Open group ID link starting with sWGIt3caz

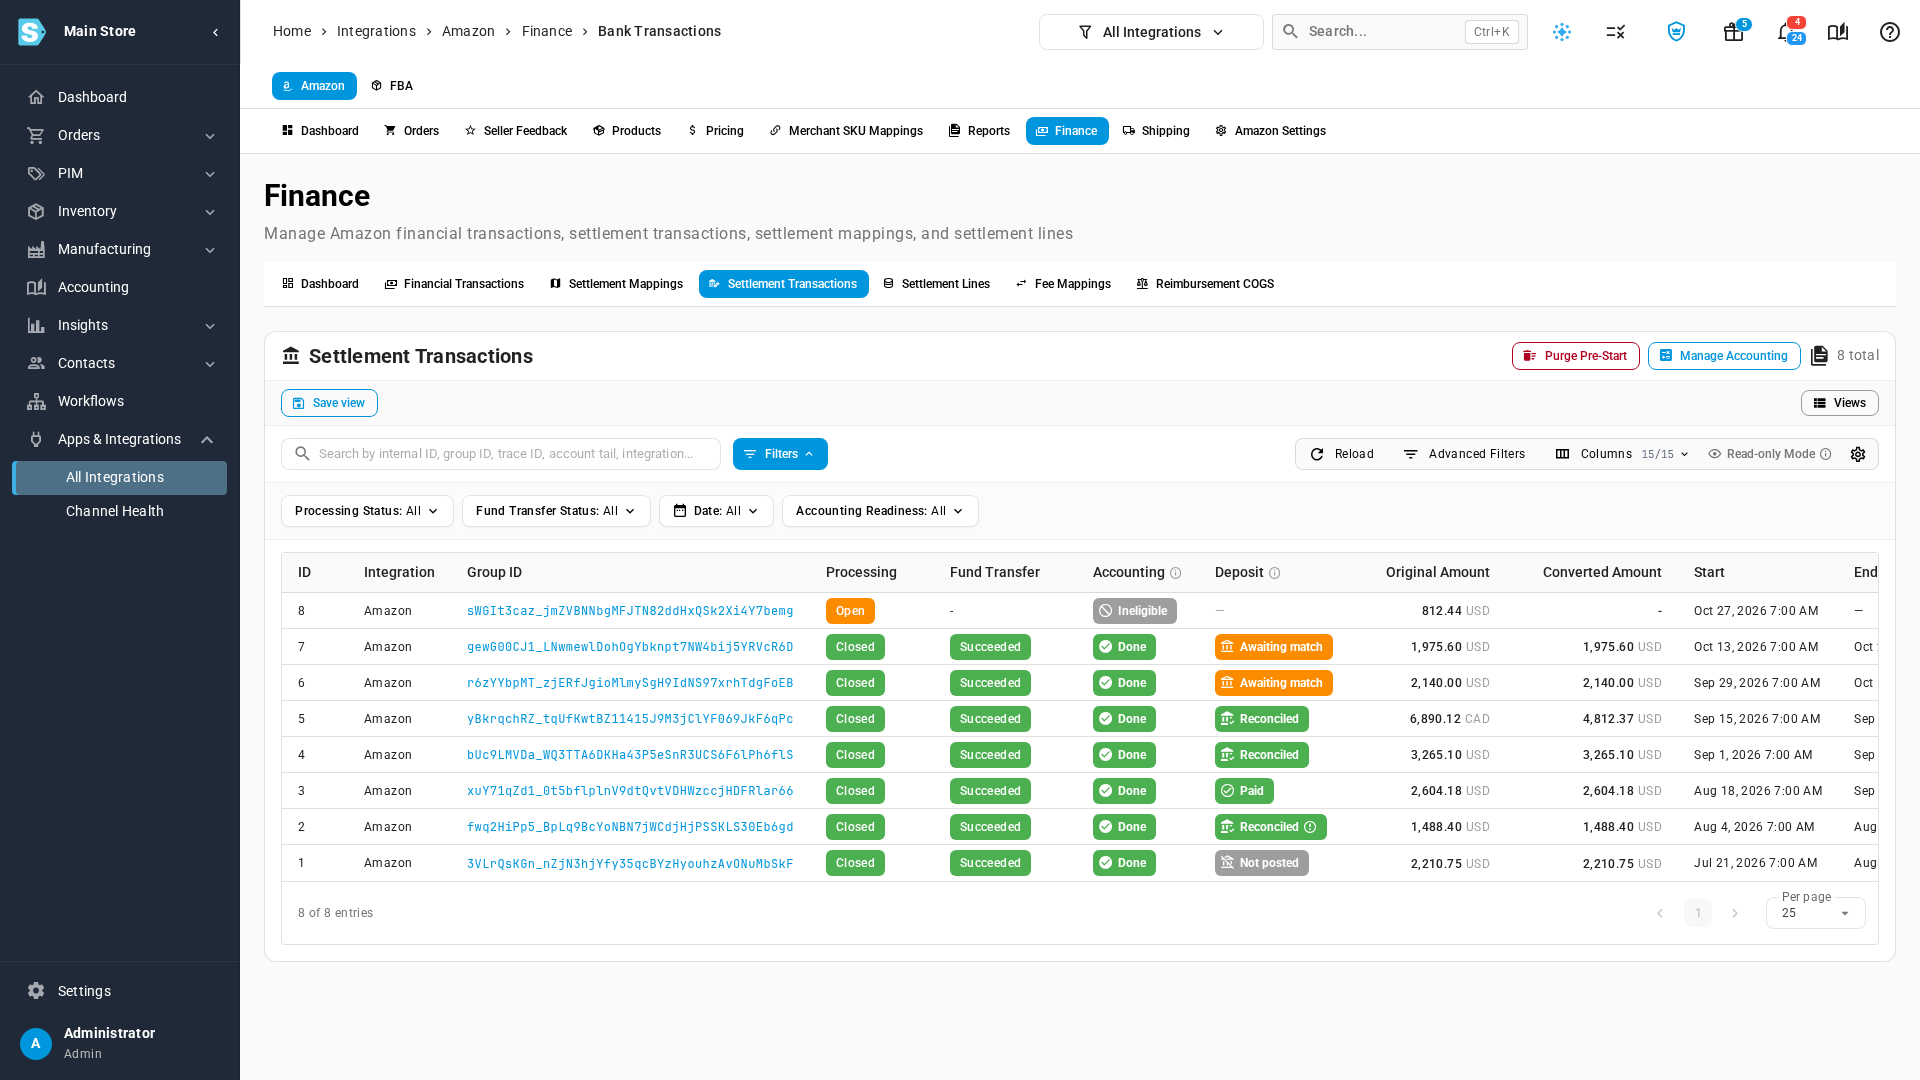(630, 611)
